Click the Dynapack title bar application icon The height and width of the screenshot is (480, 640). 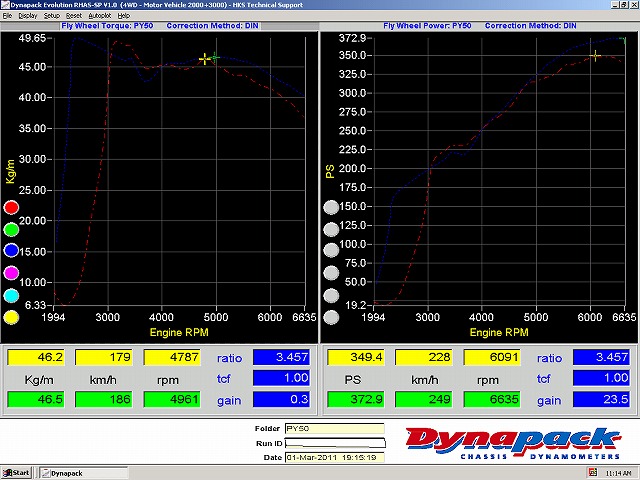(x=5, y=5)
